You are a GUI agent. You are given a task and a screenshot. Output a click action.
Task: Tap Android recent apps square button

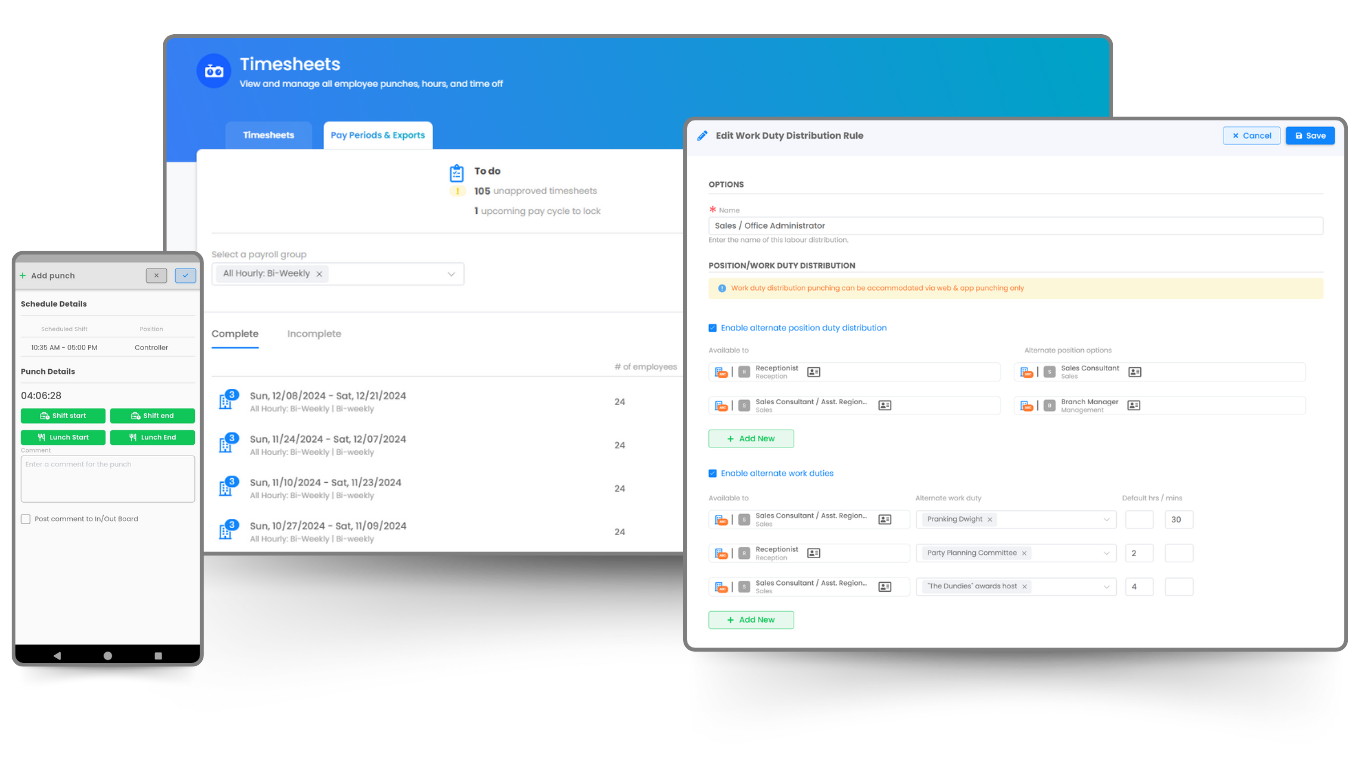pyautogui.click(x=158, y=655)
